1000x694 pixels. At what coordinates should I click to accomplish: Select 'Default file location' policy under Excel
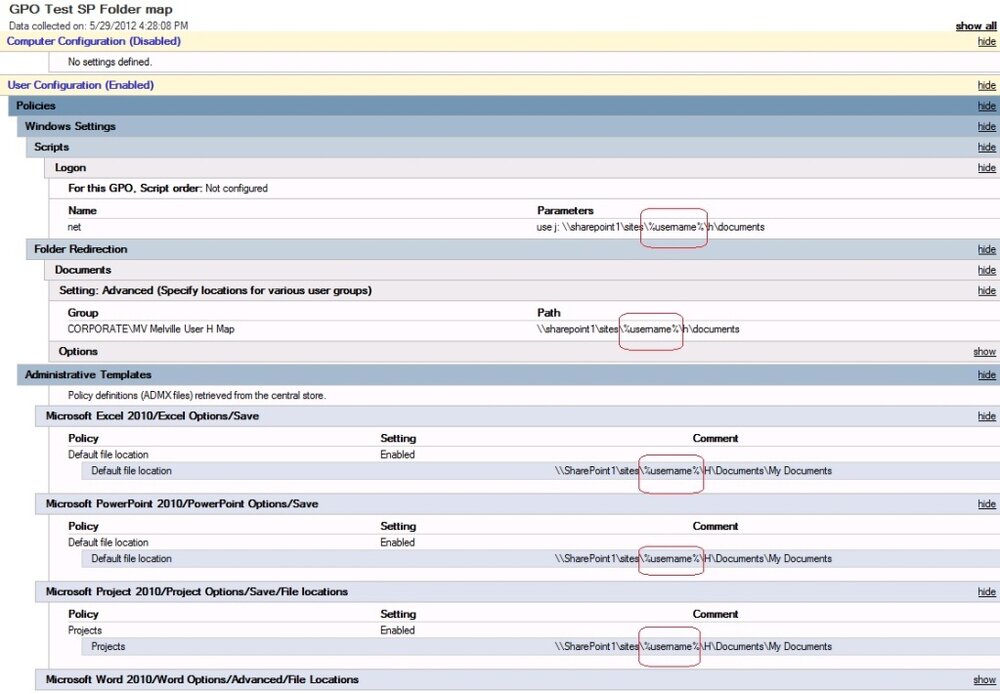point(108,455)
